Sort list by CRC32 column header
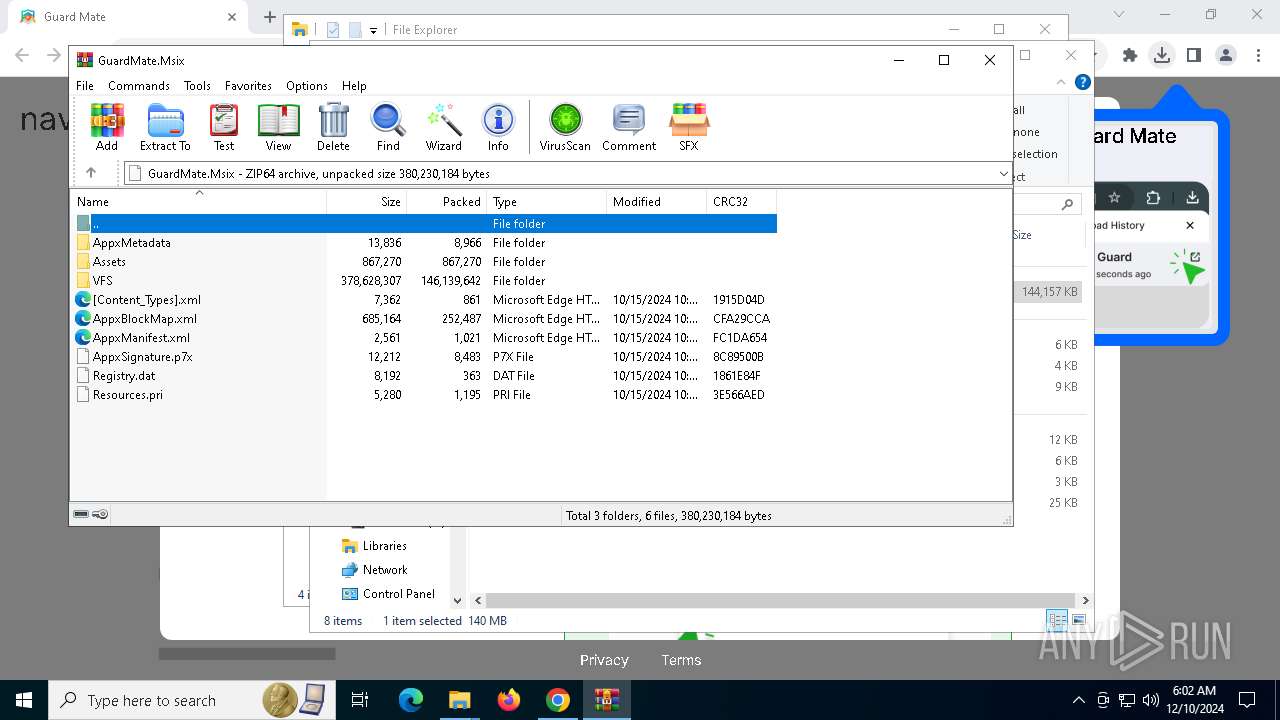 coord(742,201)
